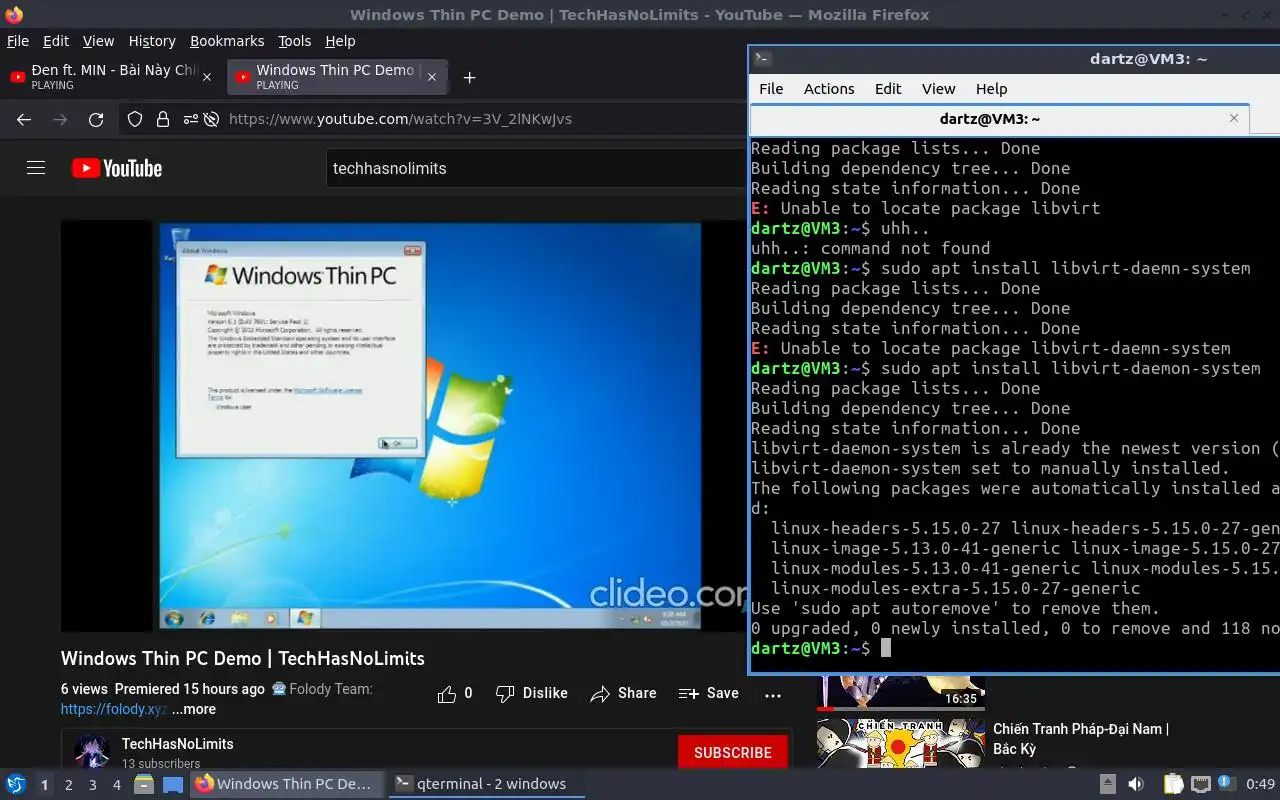Viewport: 1280px width, 800px height.
Task: Open the update notifier tray icon
Action: pos(1227,784)
